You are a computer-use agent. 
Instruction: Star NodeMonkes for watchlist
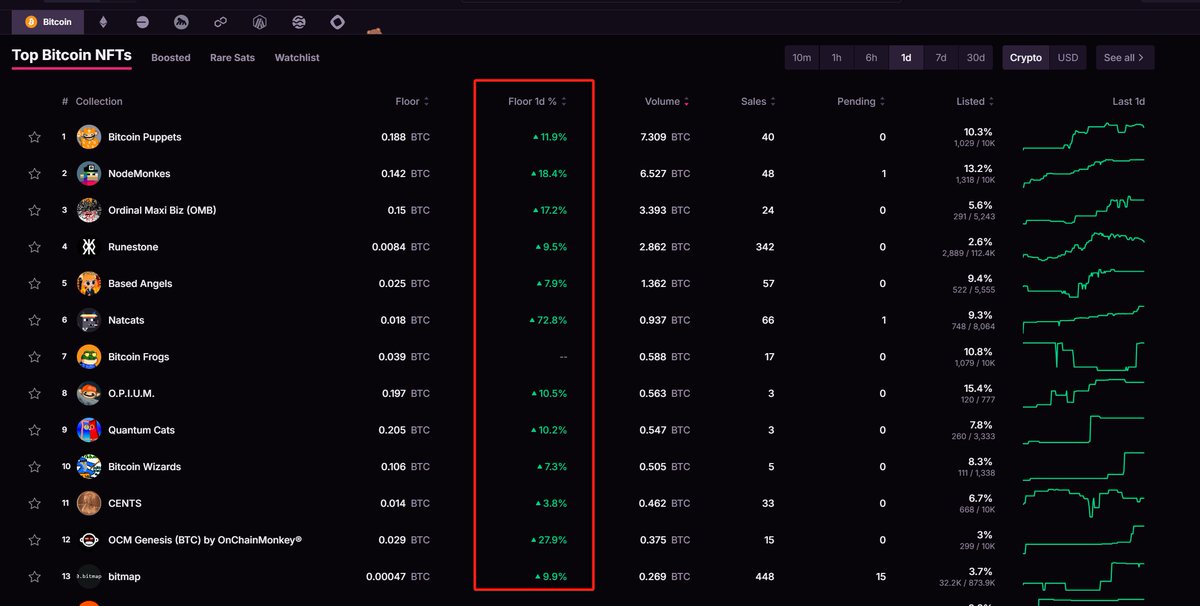(35, 174)
